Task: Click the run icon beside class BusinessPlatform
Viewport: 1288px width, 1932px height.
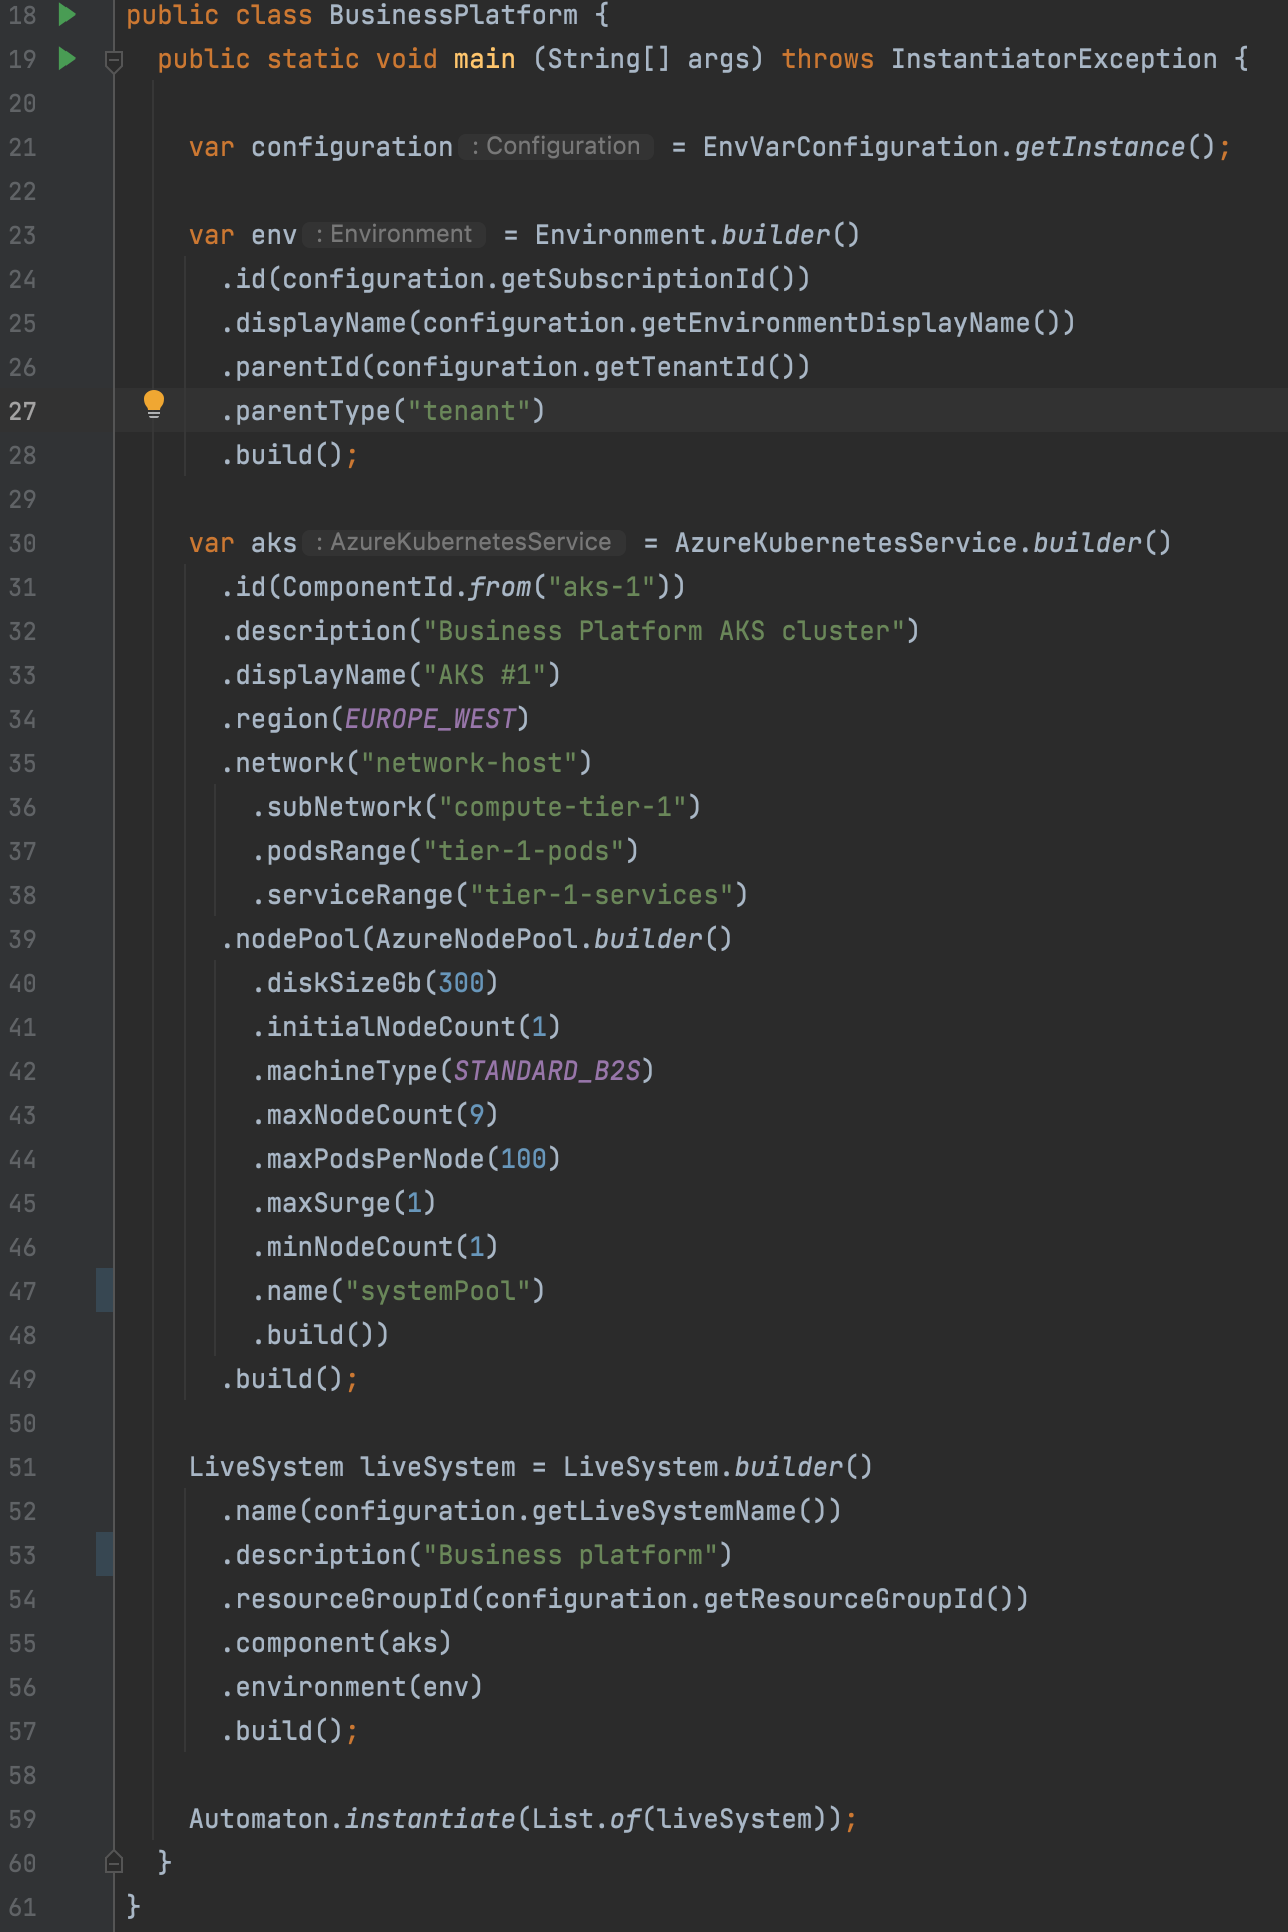Action: click(x=67, y=14)
